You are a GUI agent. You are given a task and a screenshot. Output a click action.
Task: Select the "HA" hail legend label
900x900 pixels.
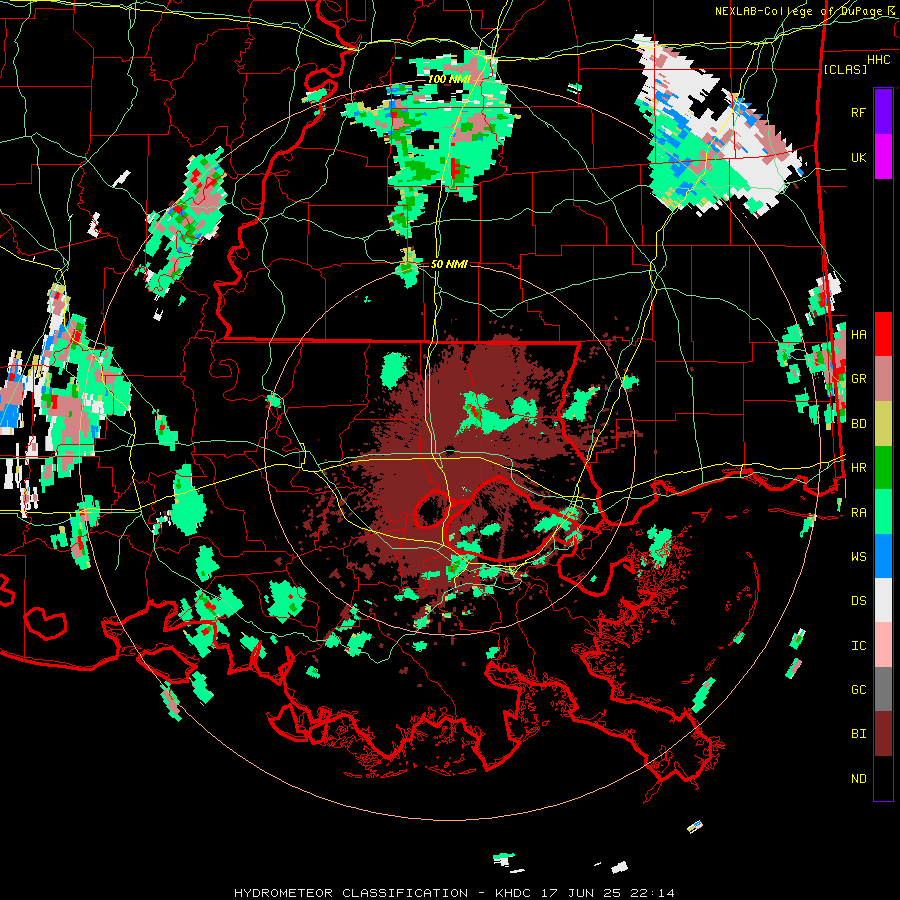point(859,335)
